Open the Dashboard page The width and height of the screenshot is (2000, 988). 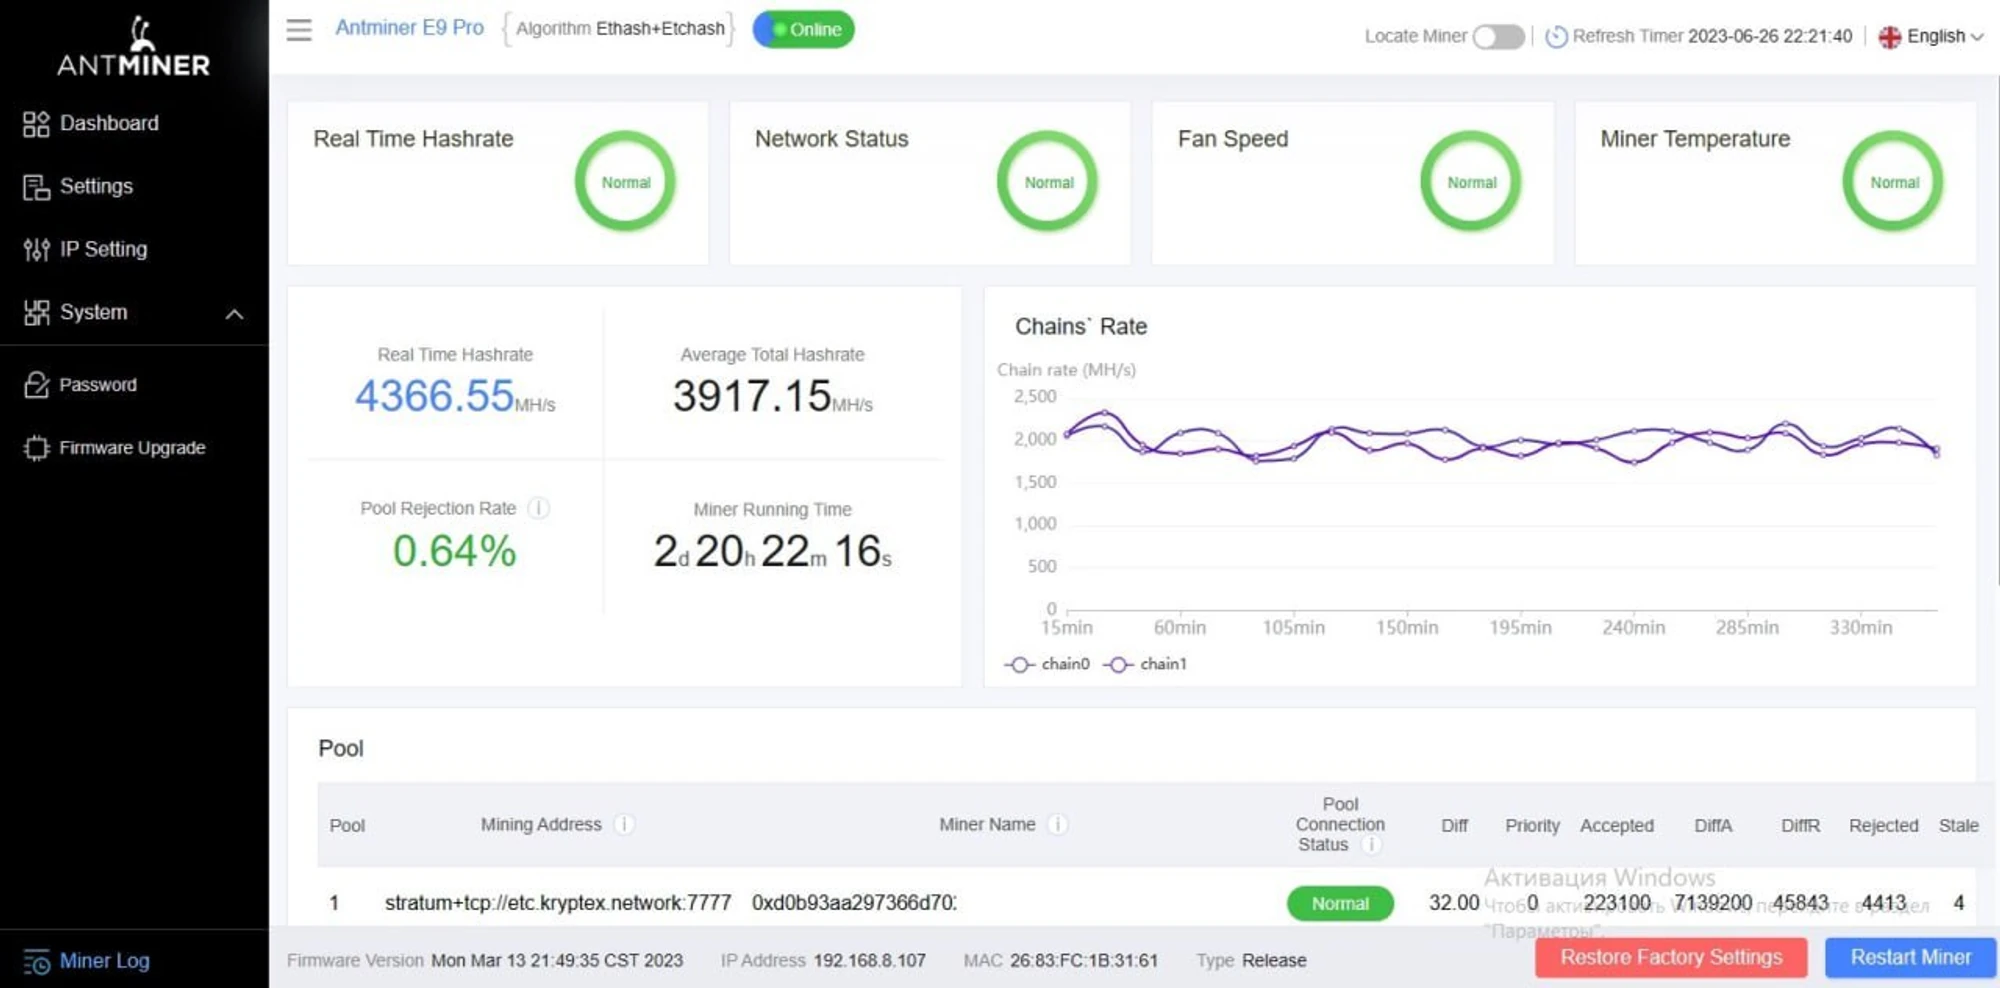[x=108, y=123]
